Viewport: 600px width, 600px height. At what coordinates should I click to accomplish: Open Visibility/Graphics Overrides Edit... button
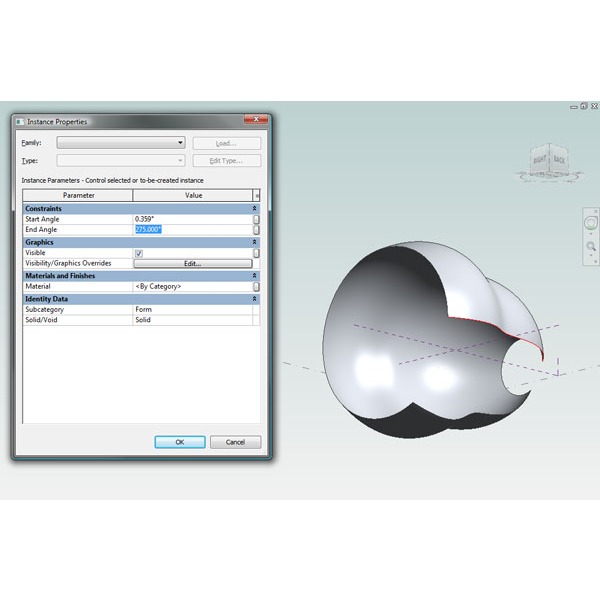(x=192, y=263)
